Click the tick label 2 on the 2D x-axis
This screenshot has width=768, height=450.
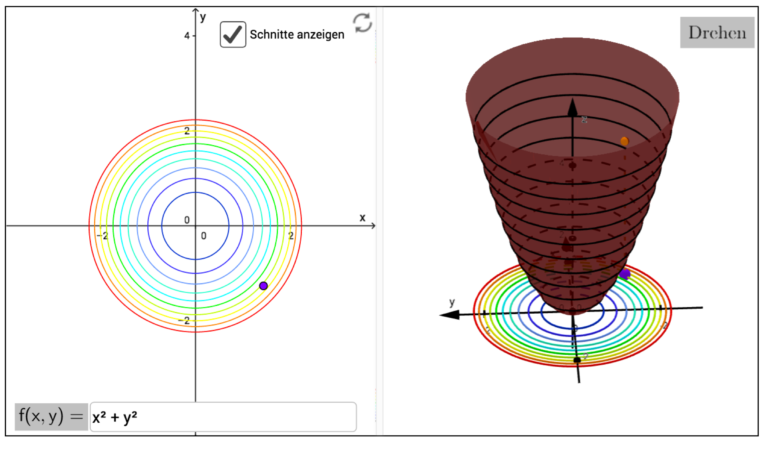[290, 236]
